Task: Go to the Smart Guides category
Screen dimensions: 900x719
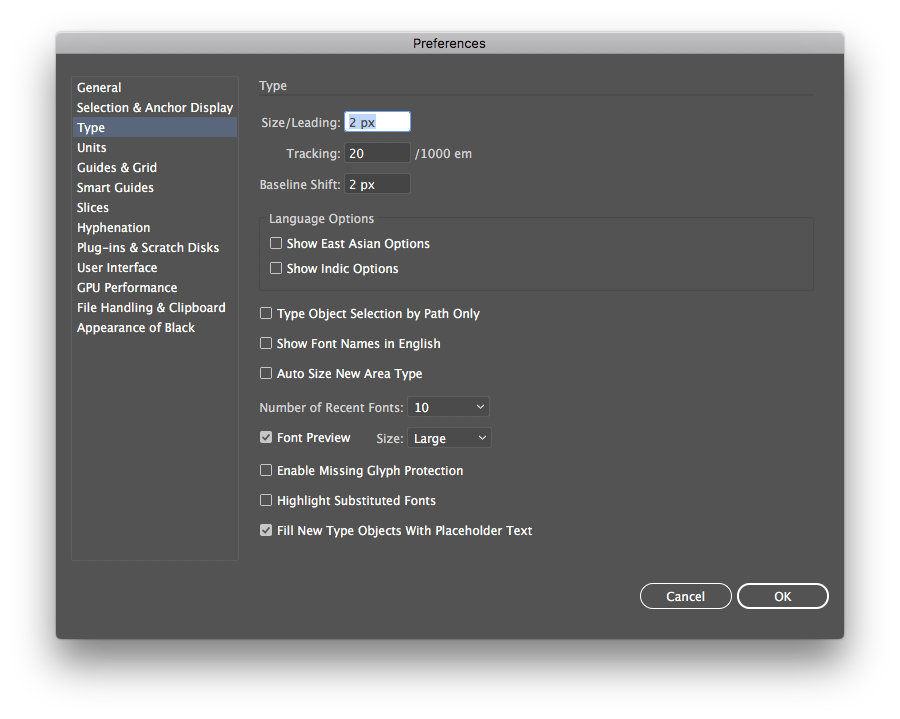Action: [115, 188]
